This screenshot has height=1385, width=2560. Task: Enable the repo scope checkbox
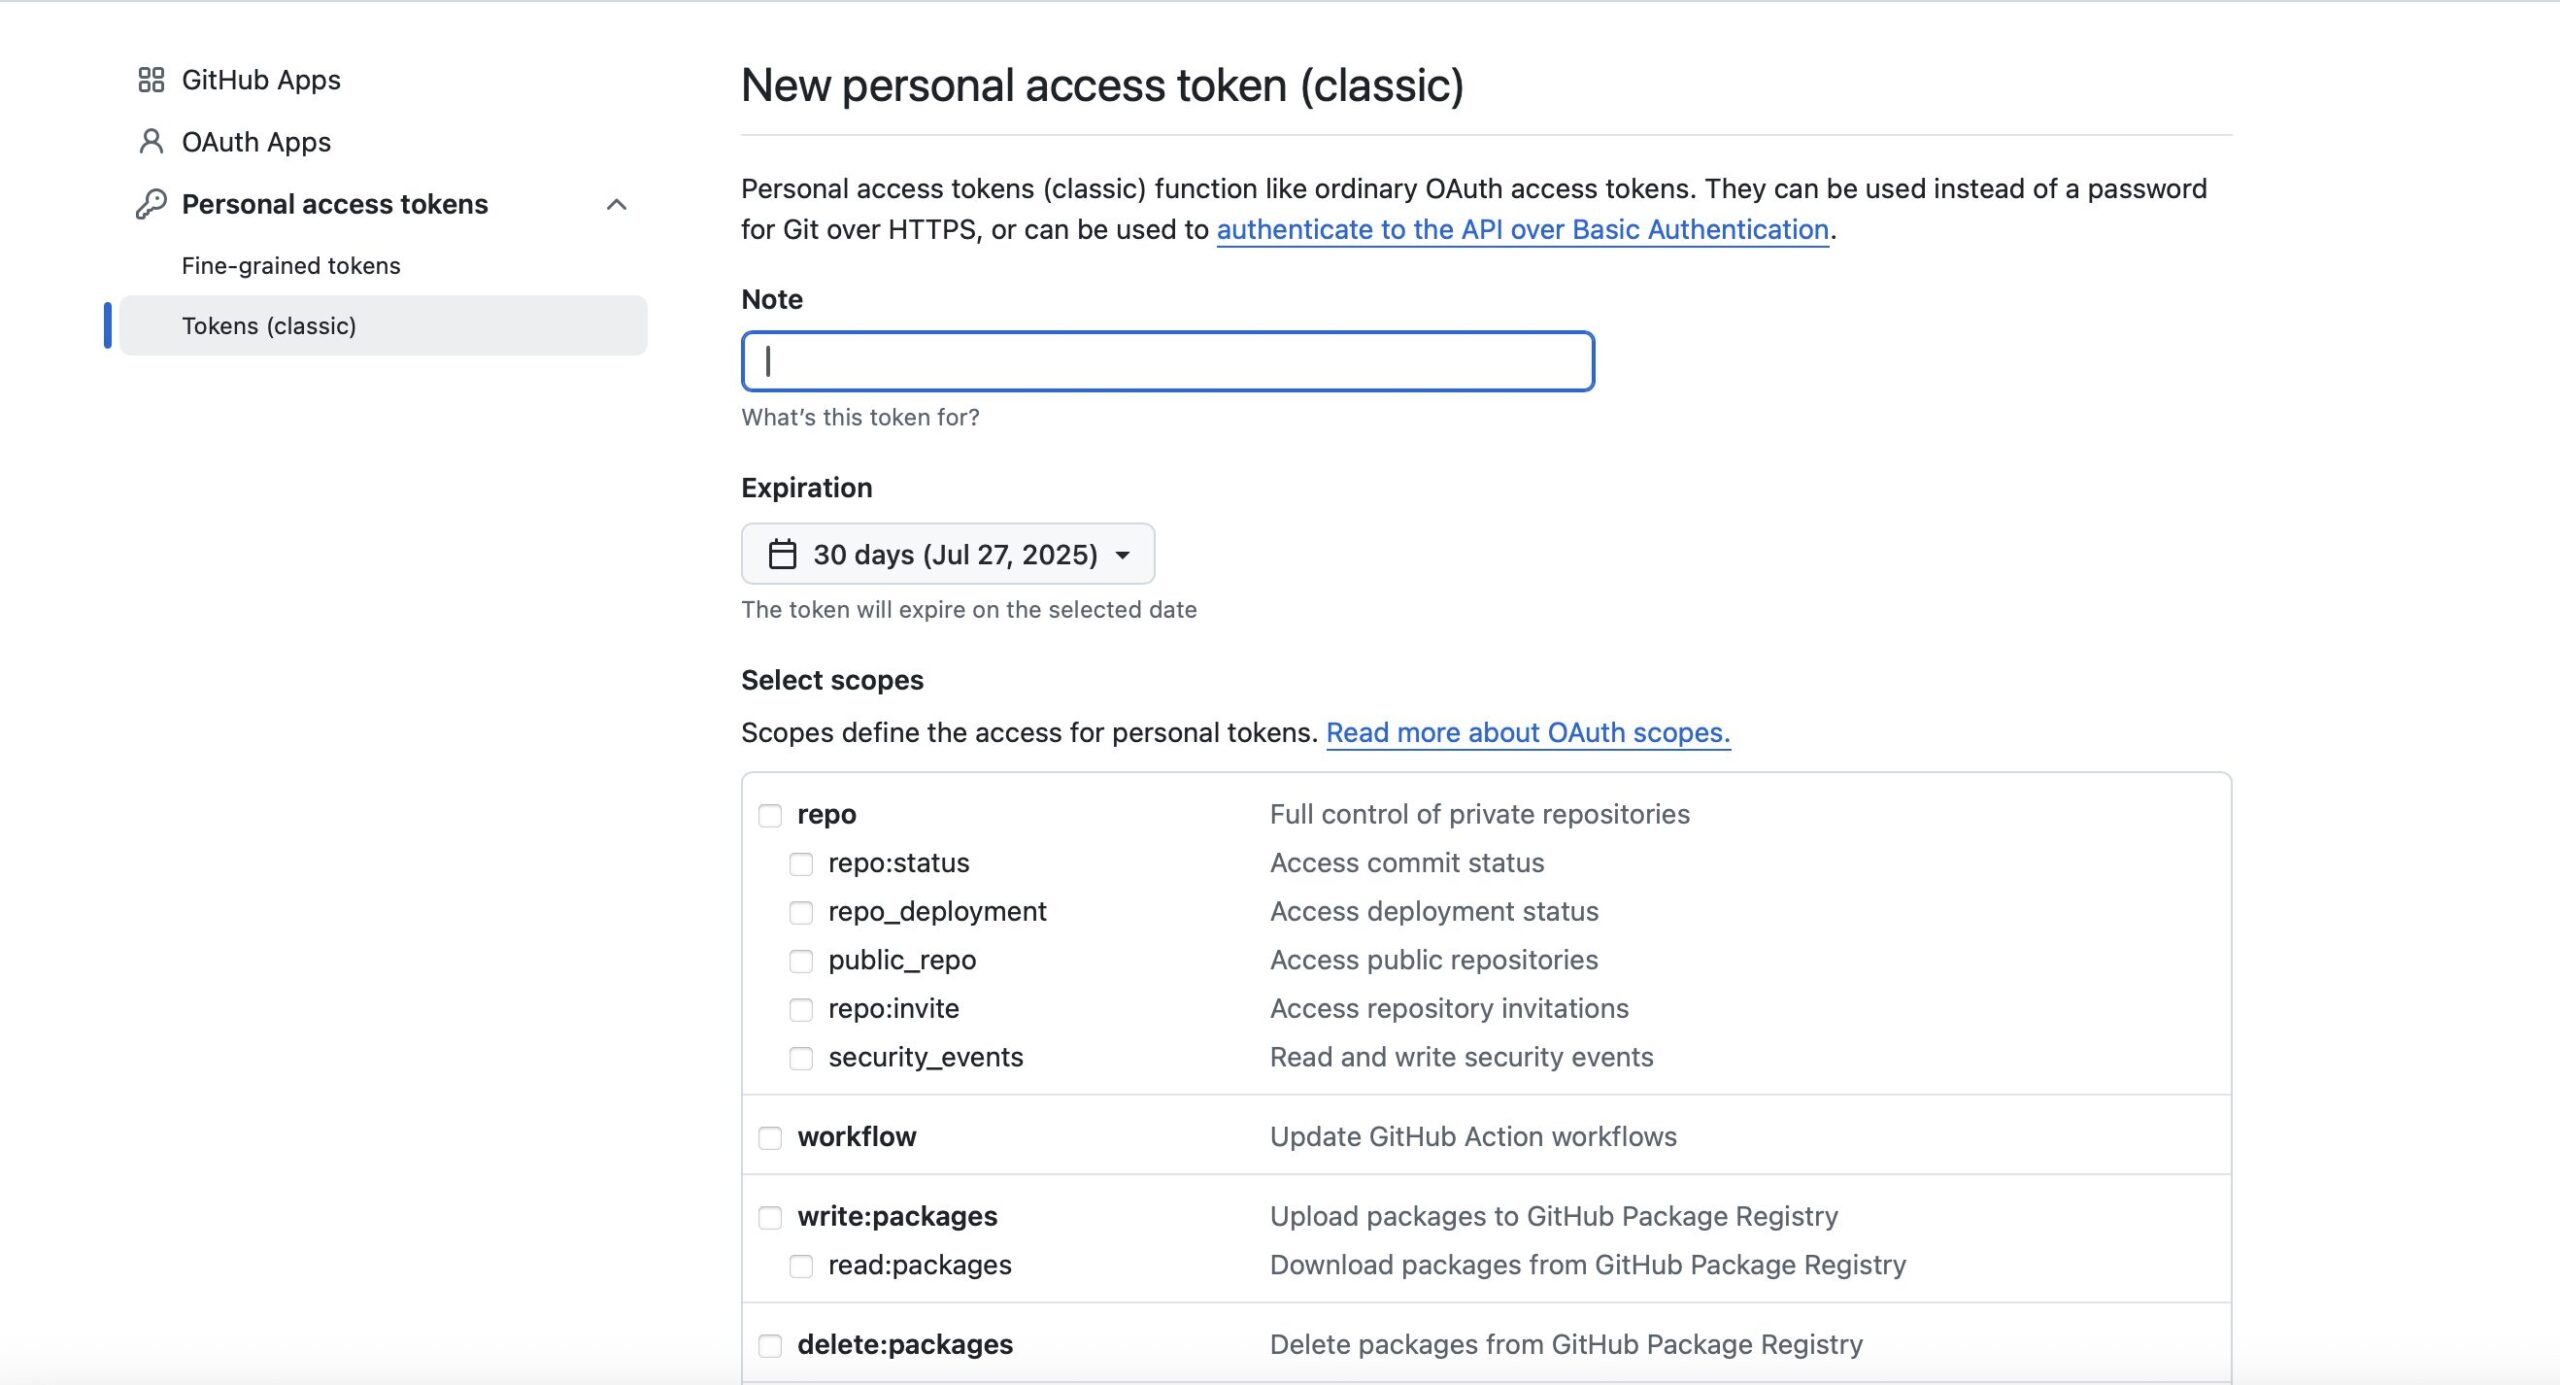pos(770,815)
